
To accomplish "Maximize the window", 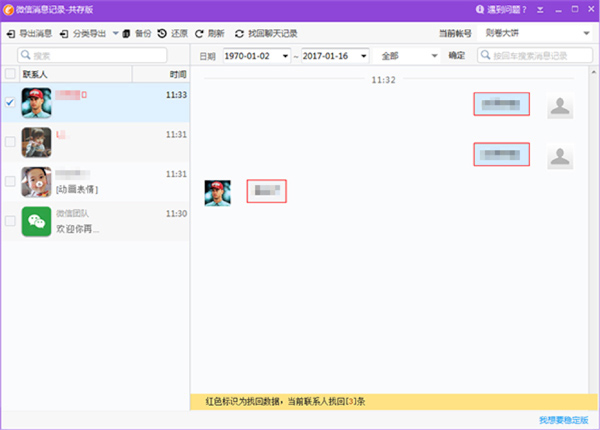I will coord(575,9).
